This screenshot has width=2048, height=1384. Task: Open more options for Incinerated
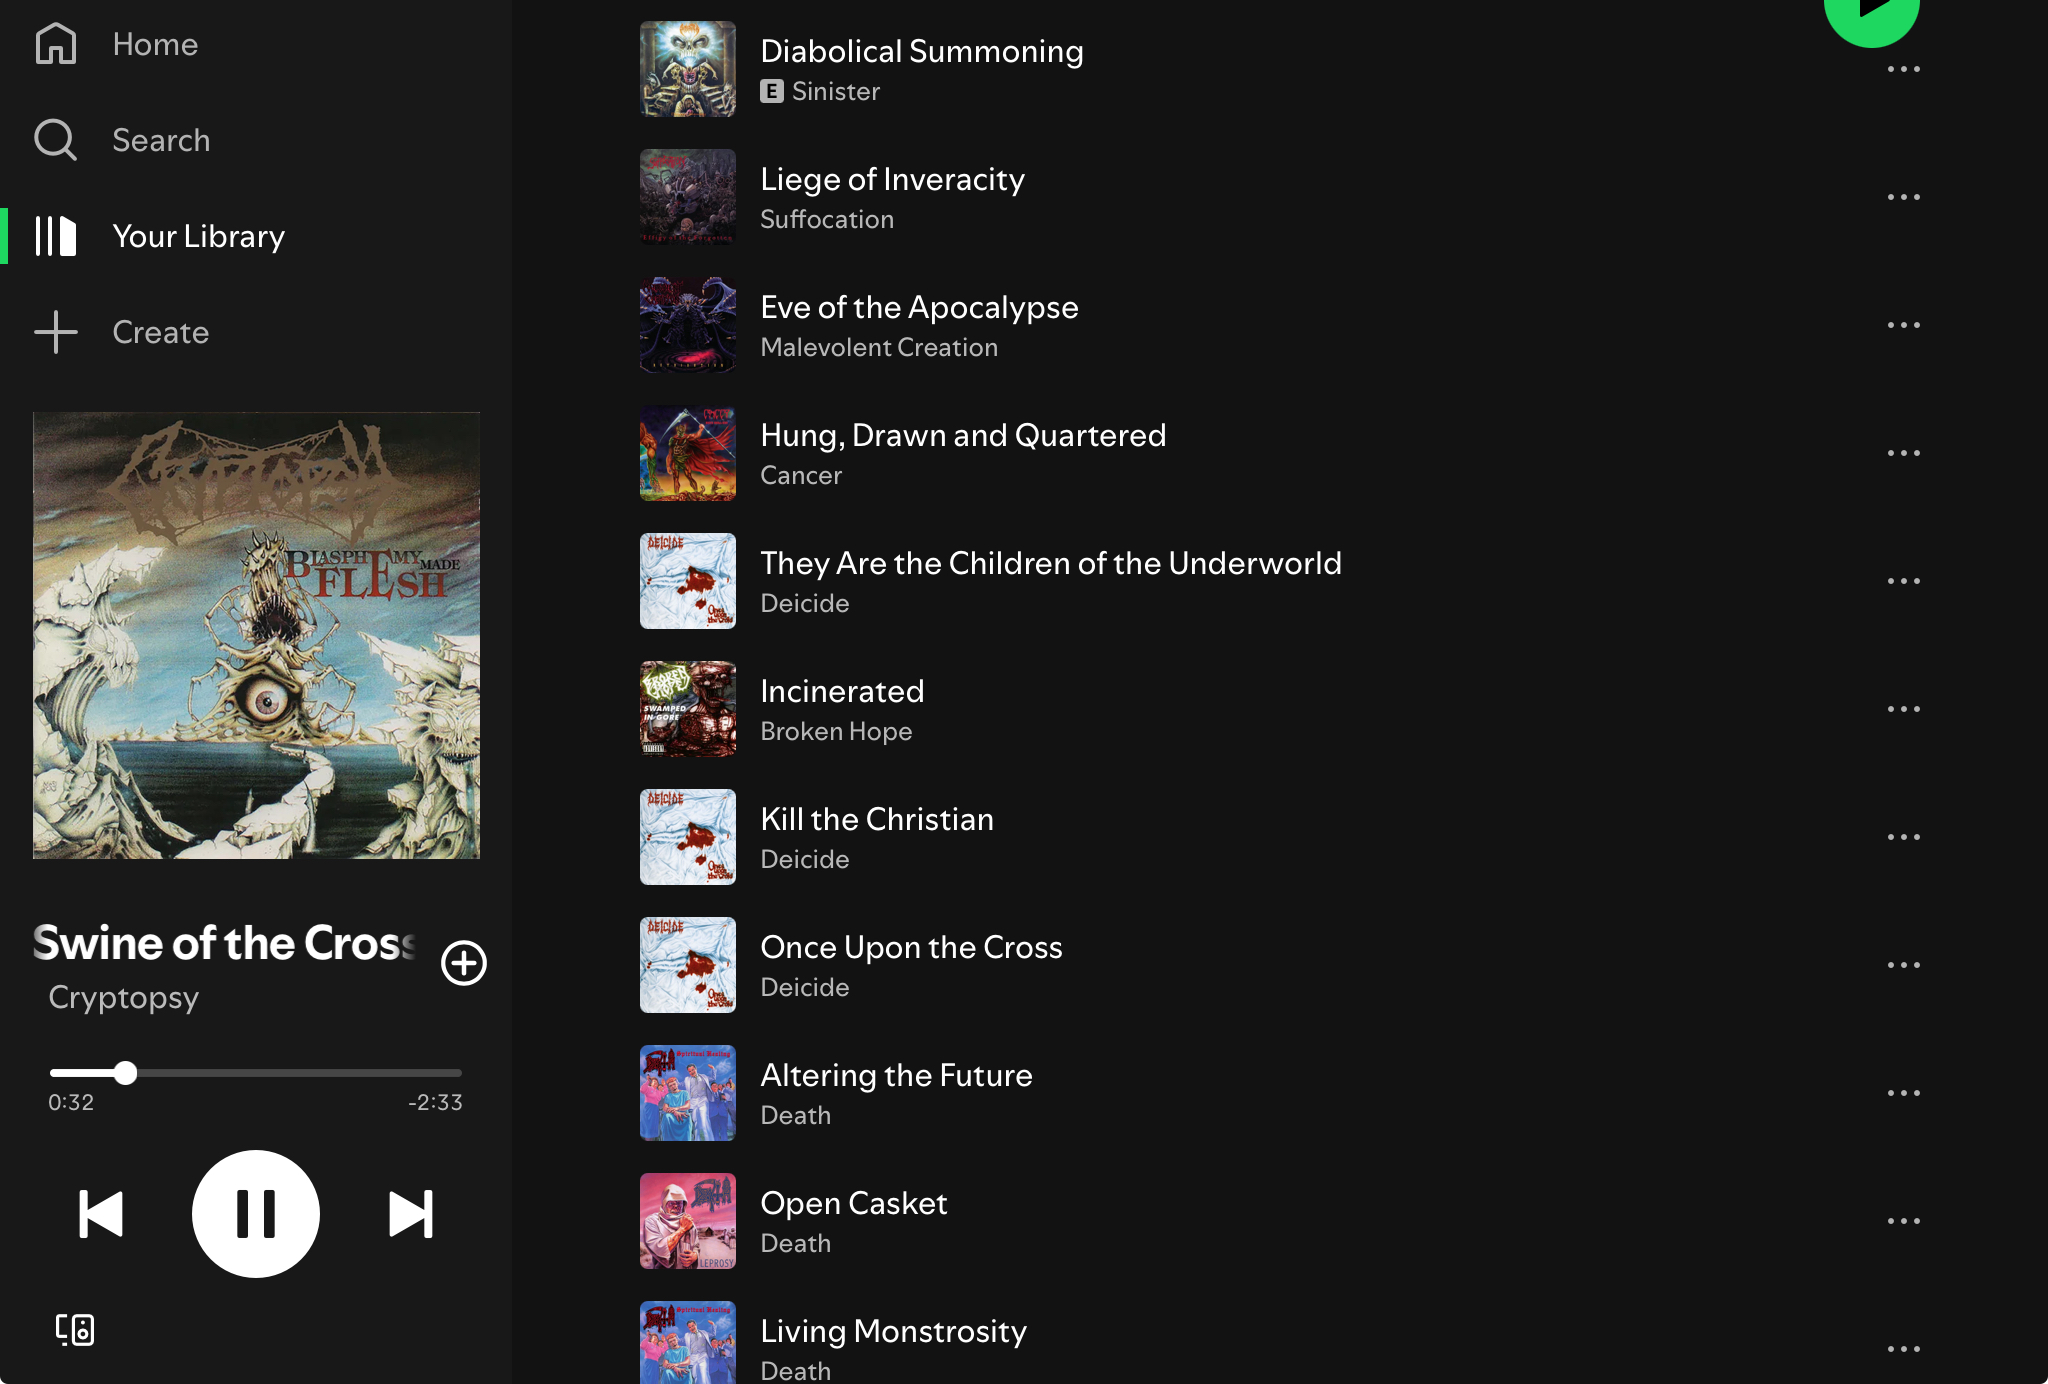tap(1904, 709)
